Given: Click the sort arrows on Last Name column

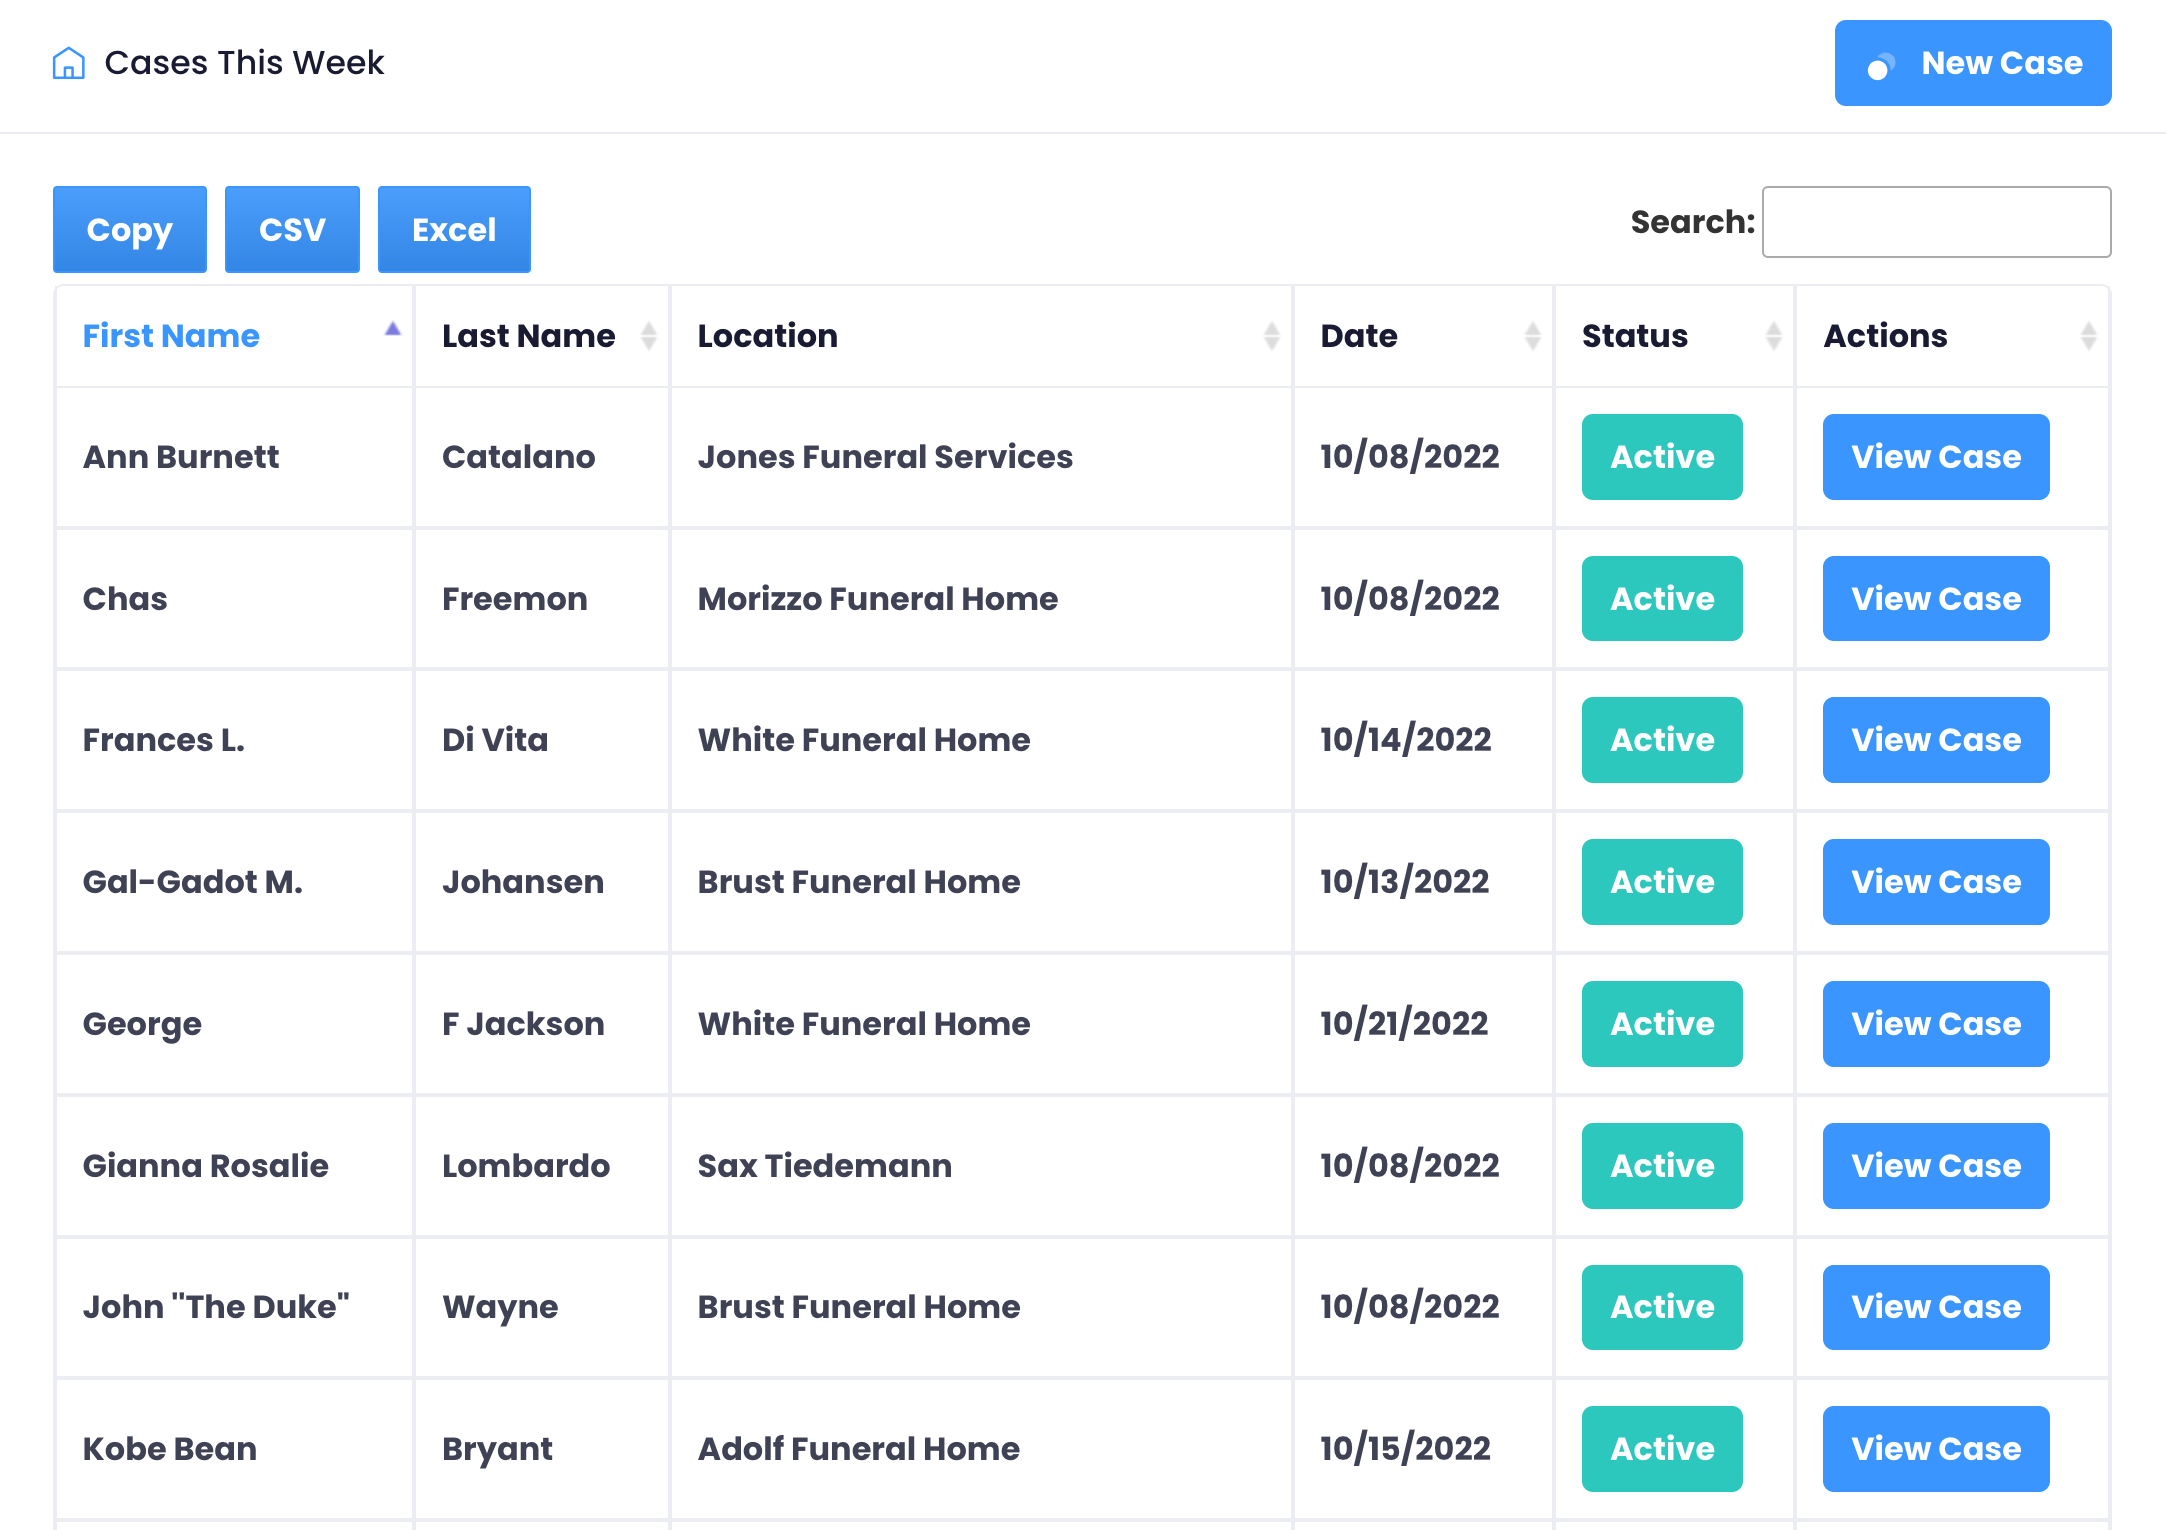Looking at the screenshot, I should tap(649, 336).
